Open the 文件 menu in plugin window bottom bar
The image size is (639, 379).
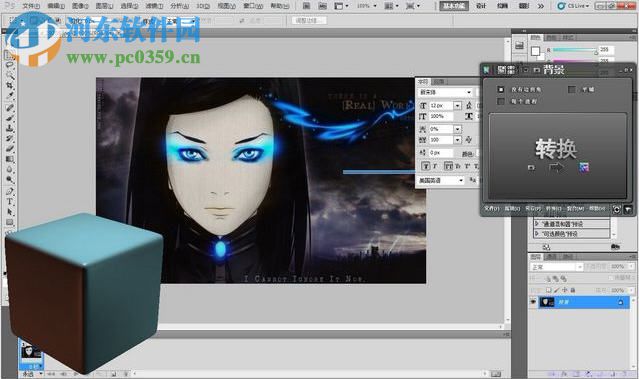(x=492, y=209)
